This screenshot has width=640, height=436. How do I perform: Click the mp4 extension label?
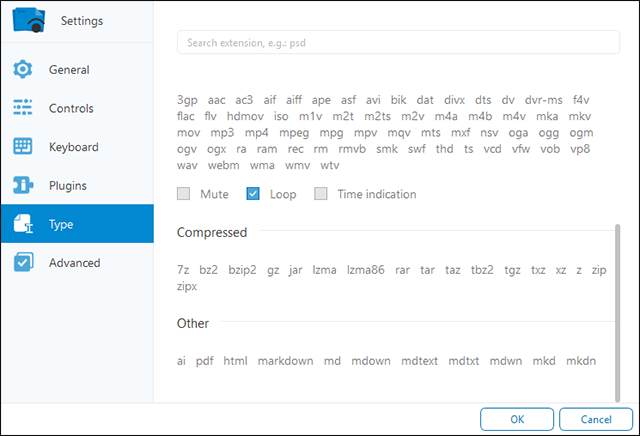coord(256,132)
